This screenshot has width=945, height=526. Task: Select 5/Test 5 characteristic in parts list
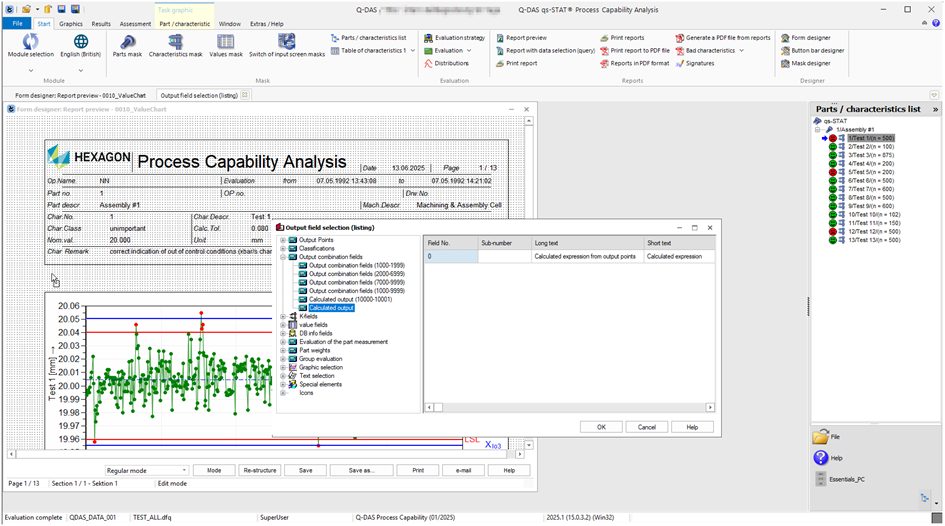point(871,172)
